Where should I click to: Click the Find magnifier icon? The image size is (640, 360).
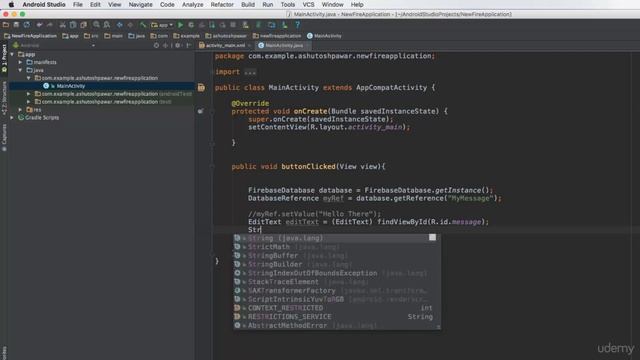click(x=96, y=25)
